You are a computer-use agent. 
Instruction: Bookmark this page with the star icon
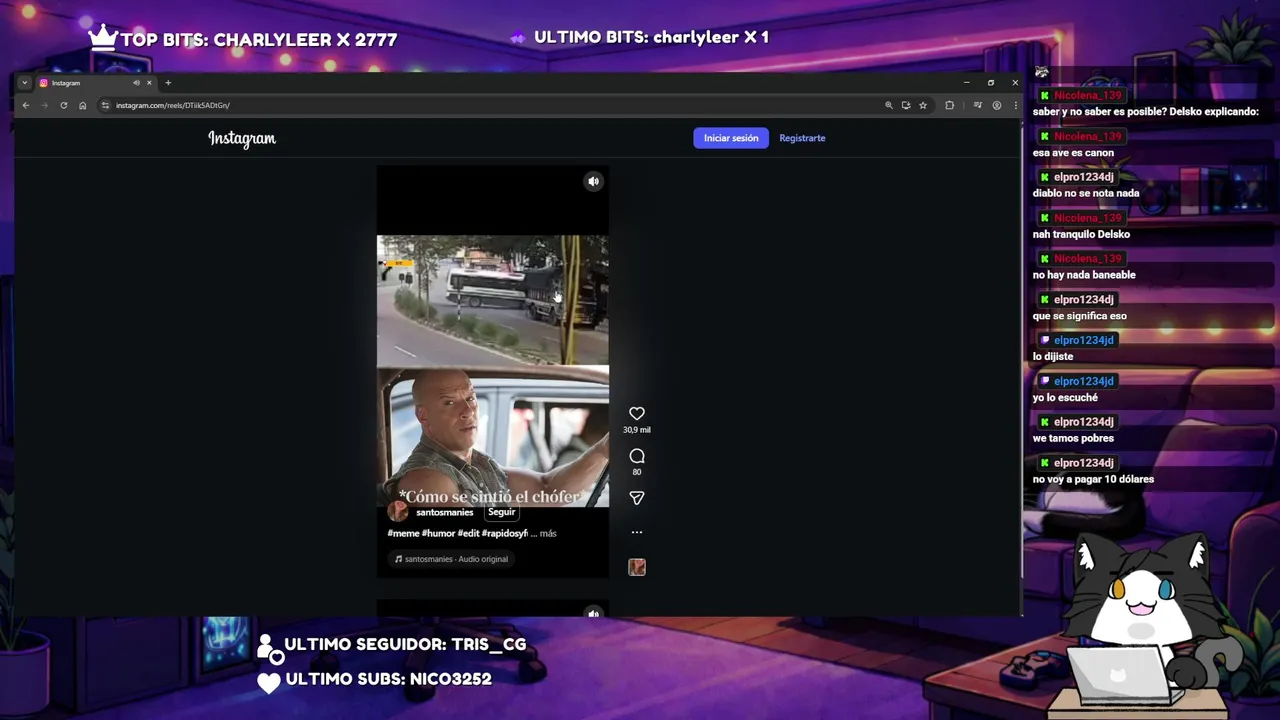click(x=923, y=105)
